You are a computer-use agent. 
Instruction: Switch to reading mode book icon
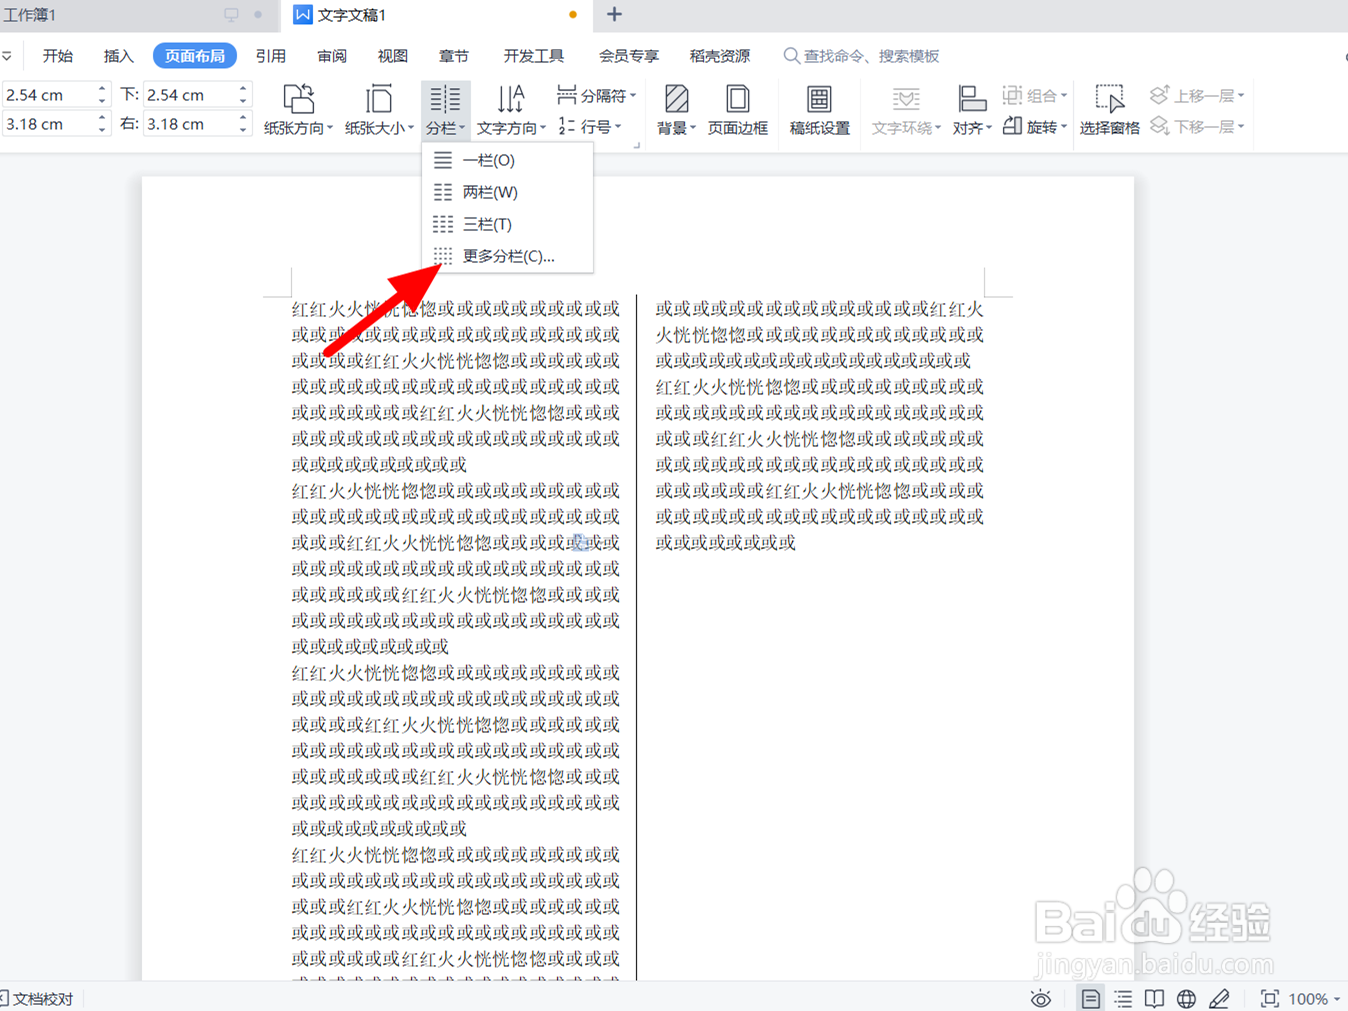pyautogui.click(x=1154, y=998)
